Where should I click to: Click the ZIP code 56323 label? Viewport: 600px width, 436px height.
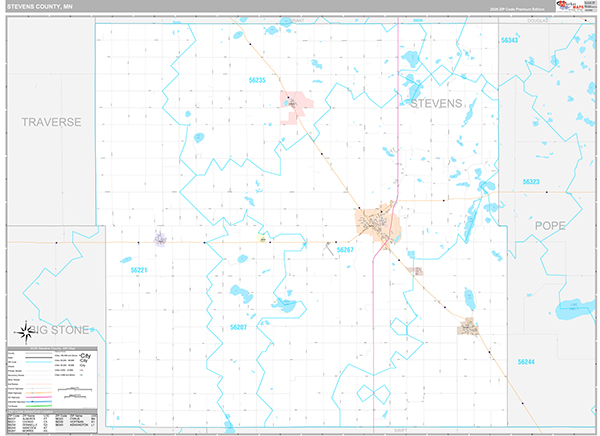pyautogui.click(x=530, y=182)
